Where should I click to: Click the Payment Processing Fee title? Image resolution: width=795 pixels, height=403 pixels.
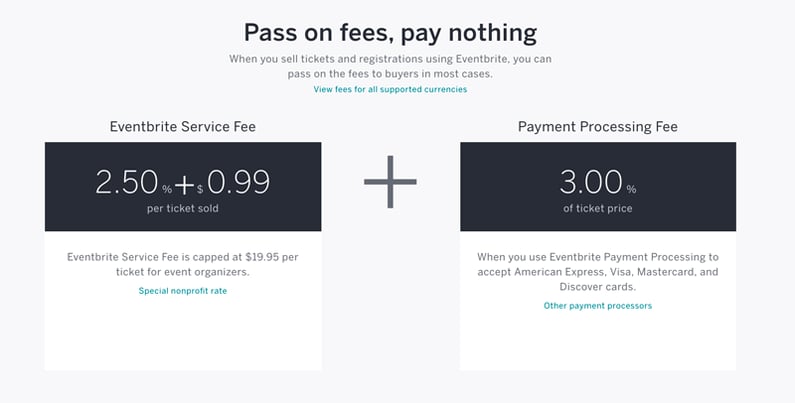click(x=598, y=126)
